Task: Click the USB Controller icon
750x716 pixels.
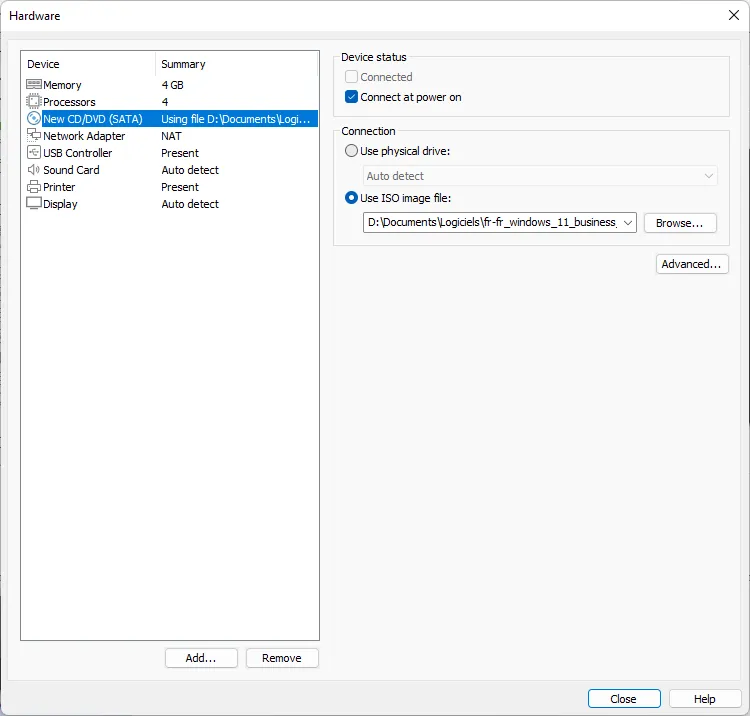Action: 34,153
